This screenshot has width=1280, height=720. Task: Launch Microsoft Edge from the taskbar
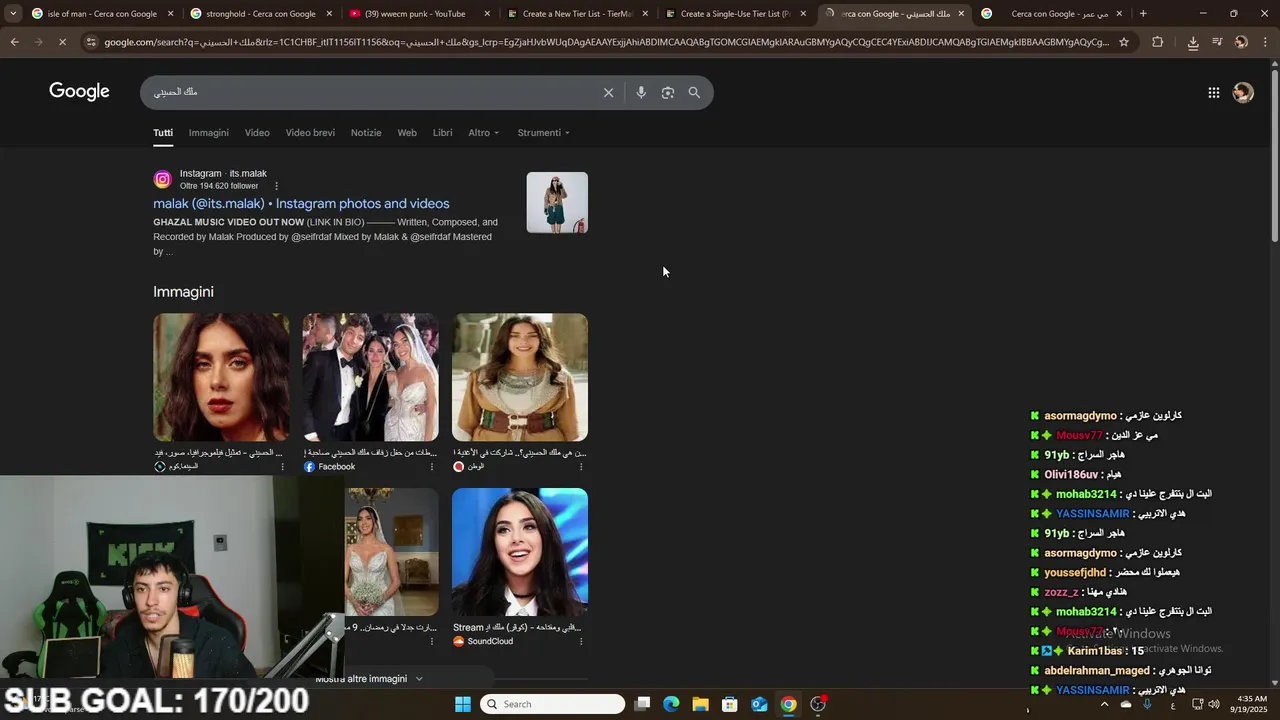tap(671, 704)
